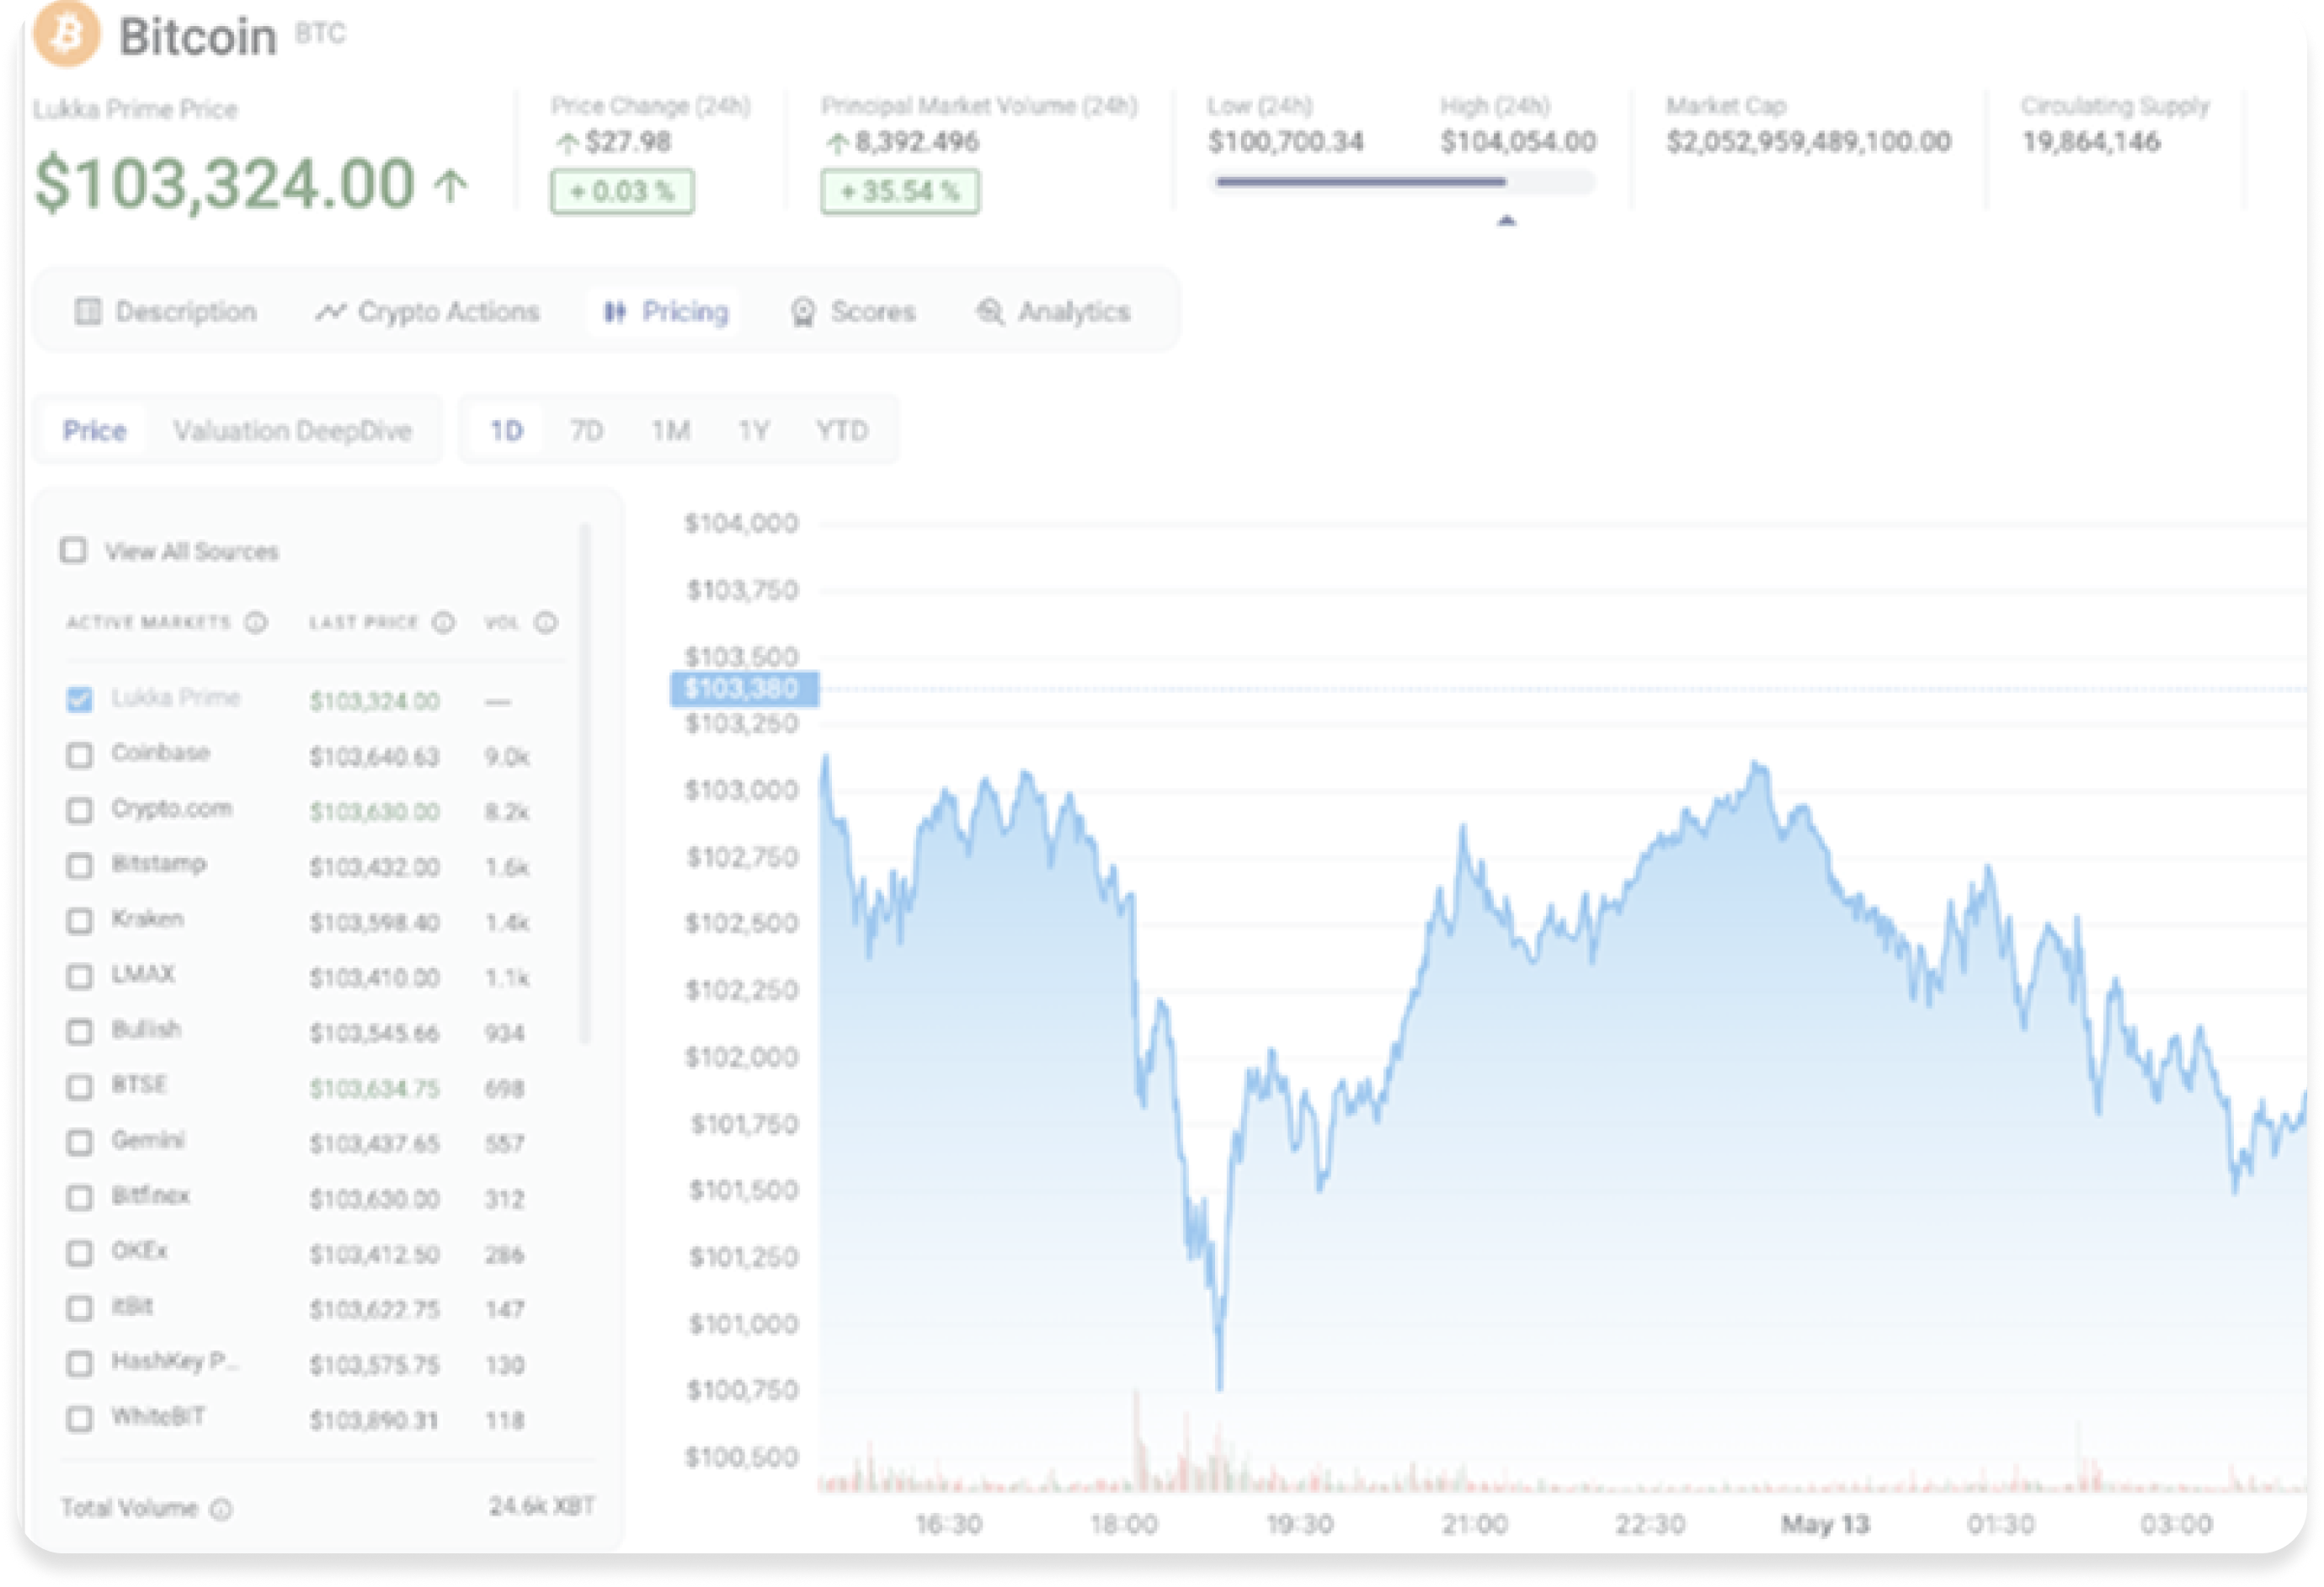Click the 24h low-high range bar

point(1402,182)
